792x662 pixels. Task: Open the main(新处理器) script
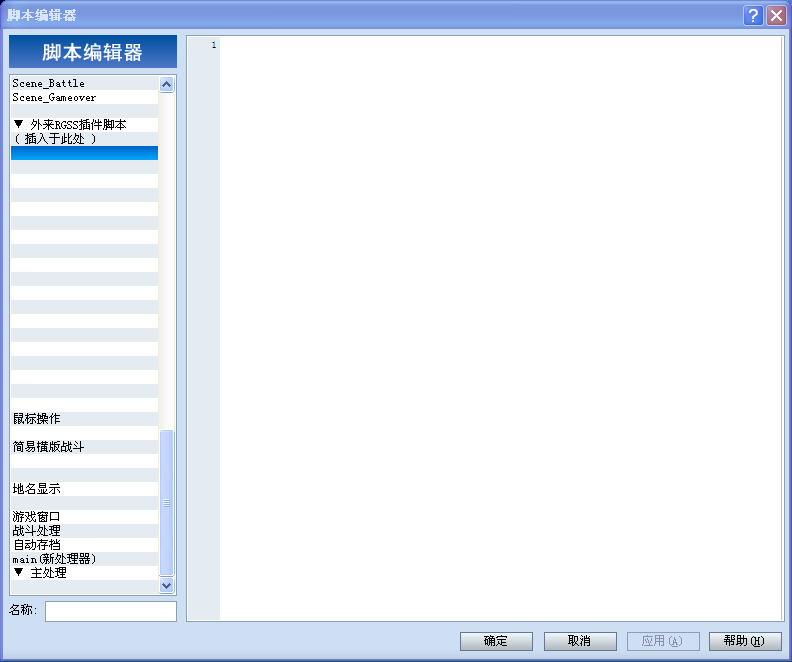(84, 559)
